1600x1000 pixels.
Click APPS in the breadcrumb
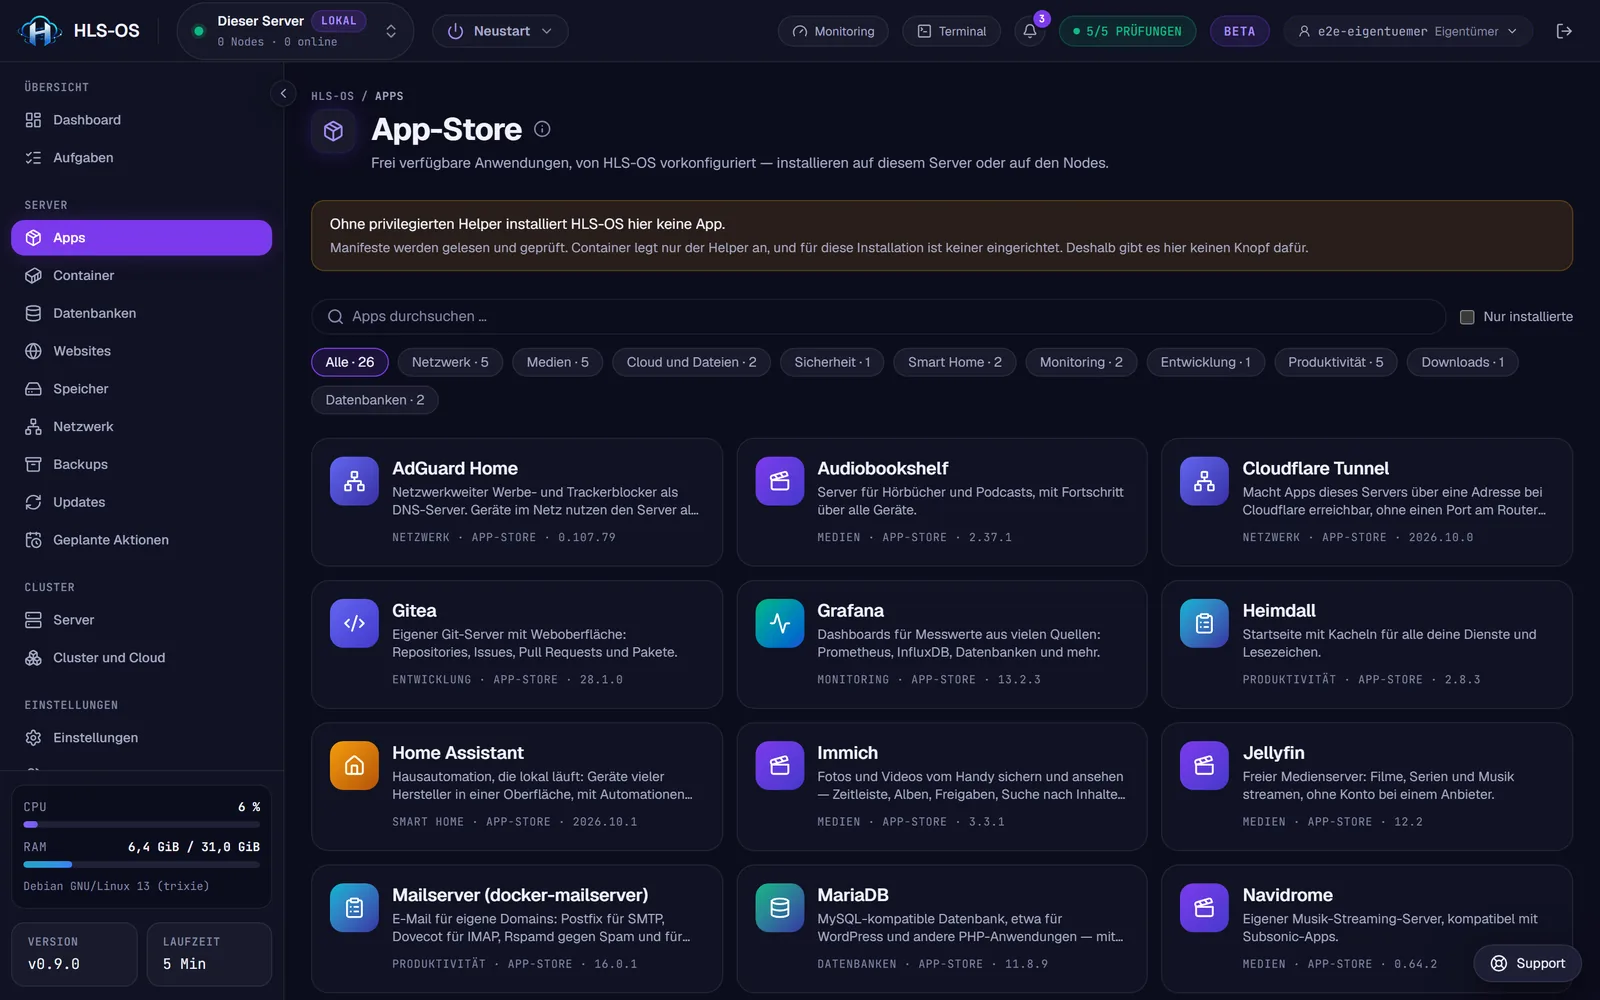389,96
